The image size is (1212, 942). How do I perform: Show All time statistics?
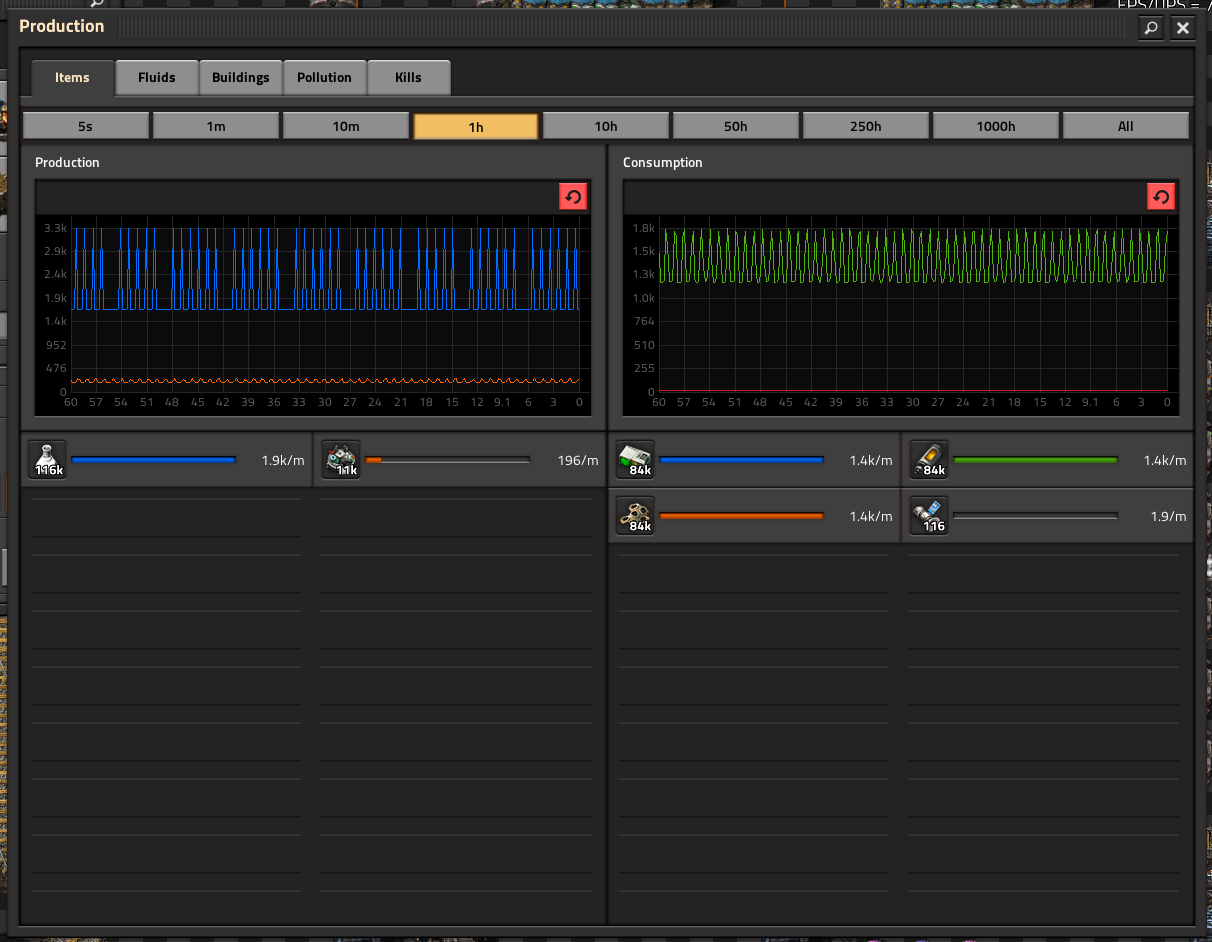(x=1126, y=126)
